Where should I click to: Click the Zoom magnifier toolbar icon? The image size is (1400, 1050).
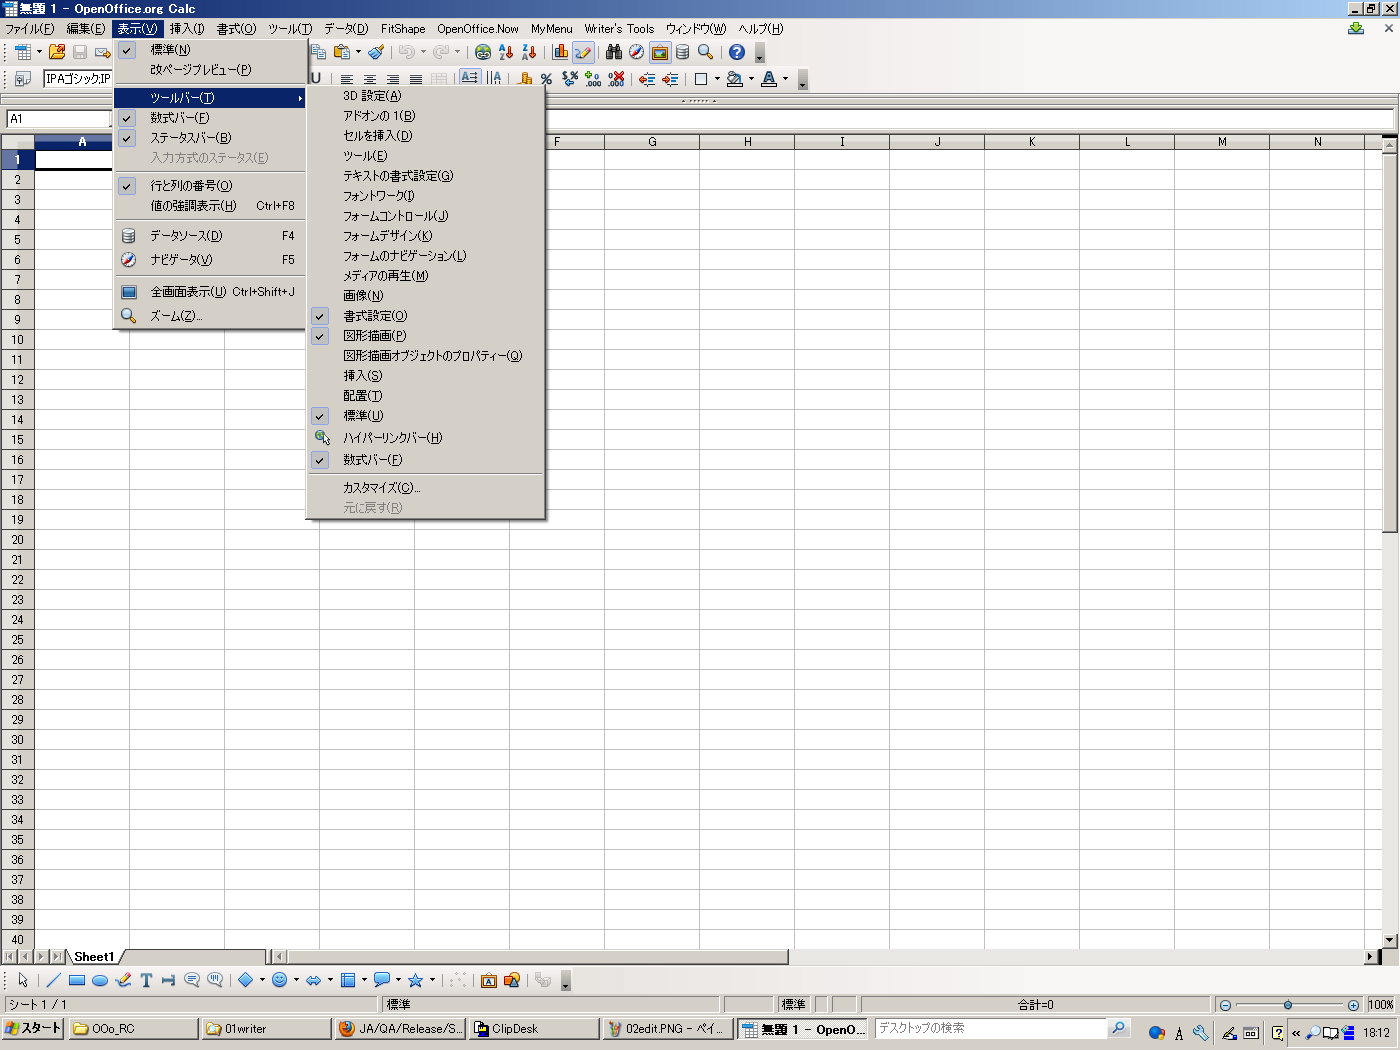pyautogui.click(x=706, y=52)
